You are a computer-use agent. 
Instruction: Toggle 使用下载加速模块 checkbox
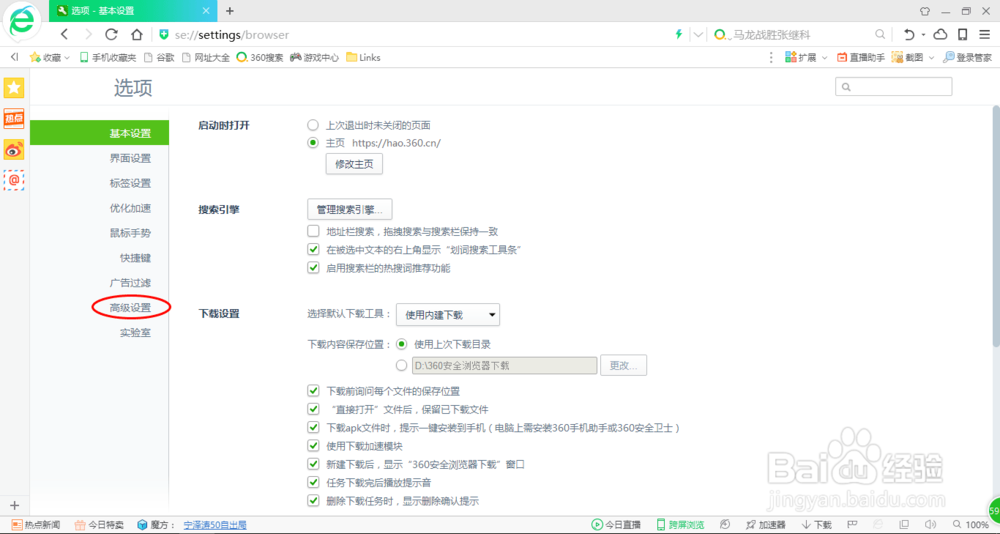(x=313, y=446)
